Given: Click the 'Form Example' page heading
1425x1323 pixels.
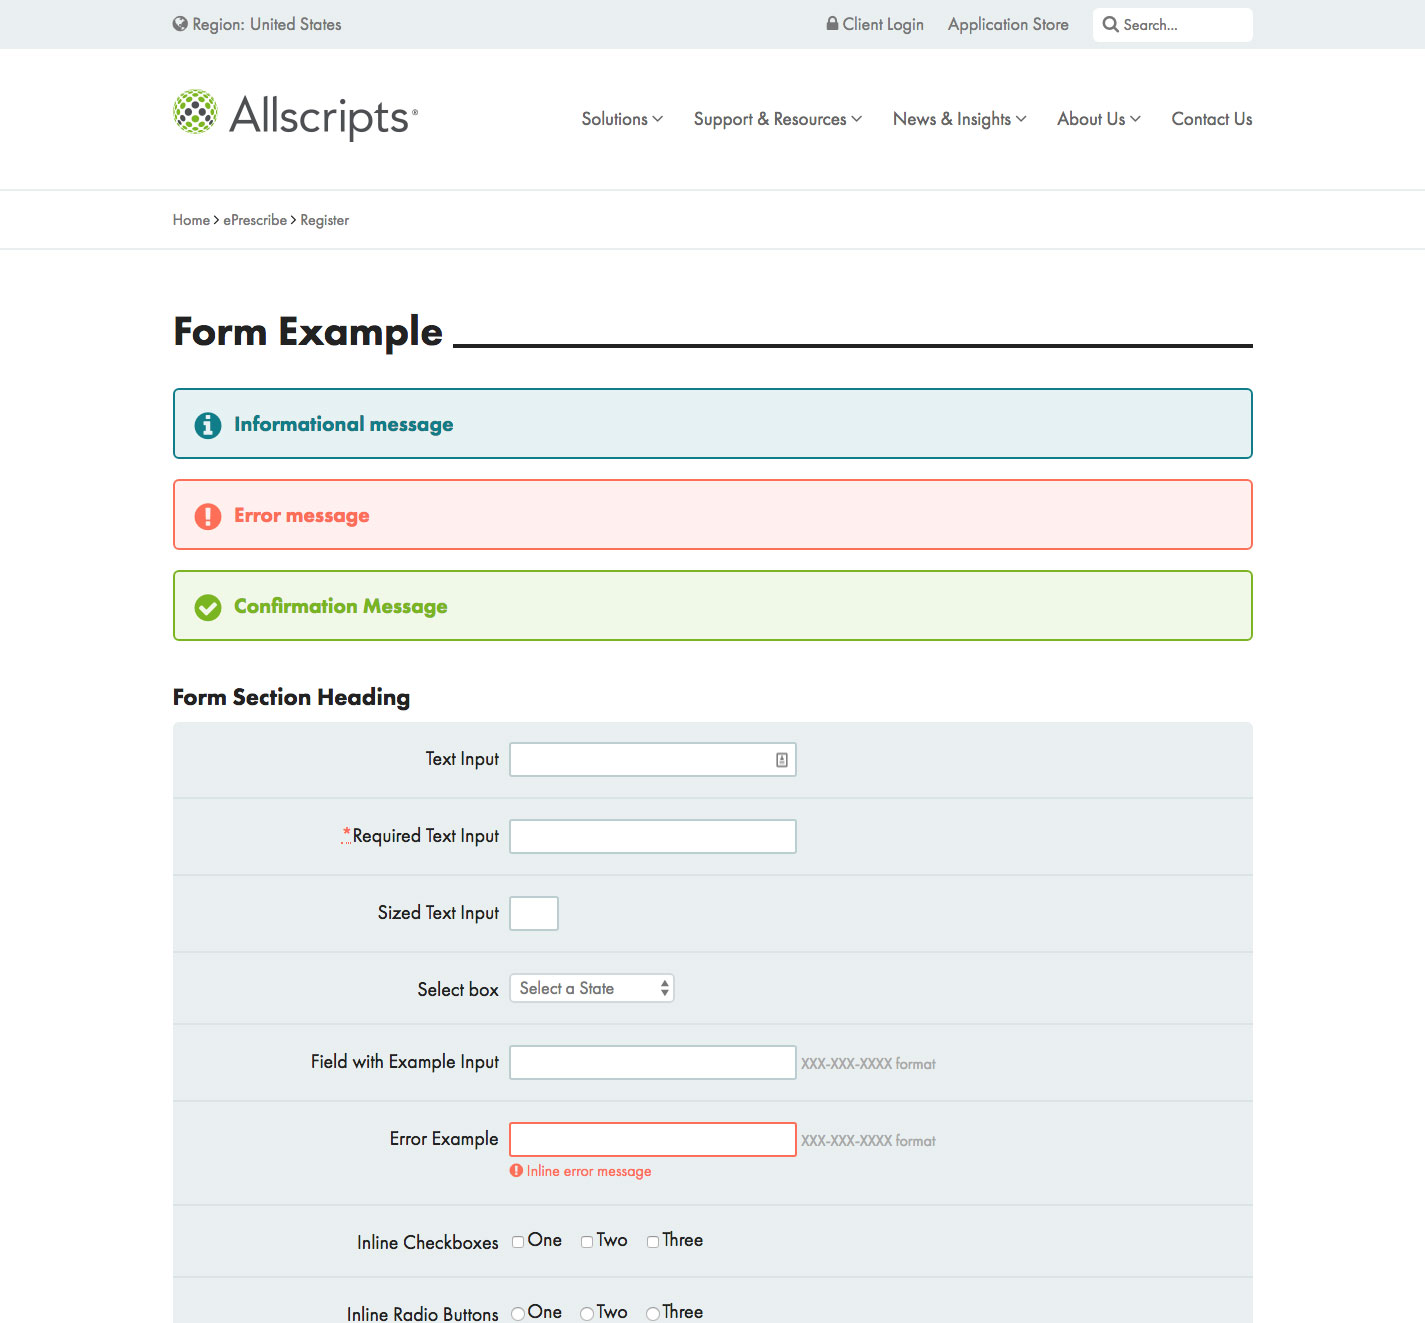Looking at the screenshot, I should click(x=308, y=332).
